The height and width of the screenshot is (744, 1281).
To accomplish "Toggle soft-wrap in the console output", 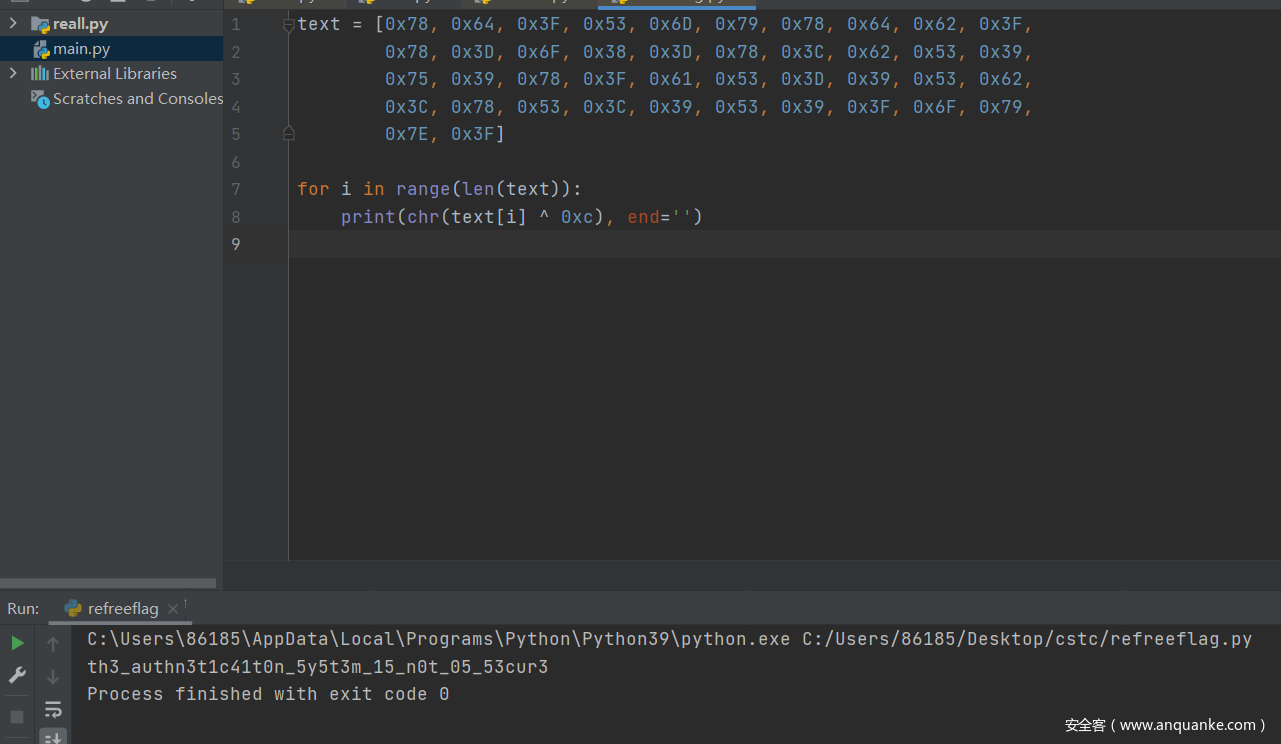I will click(x=53, y=710).
